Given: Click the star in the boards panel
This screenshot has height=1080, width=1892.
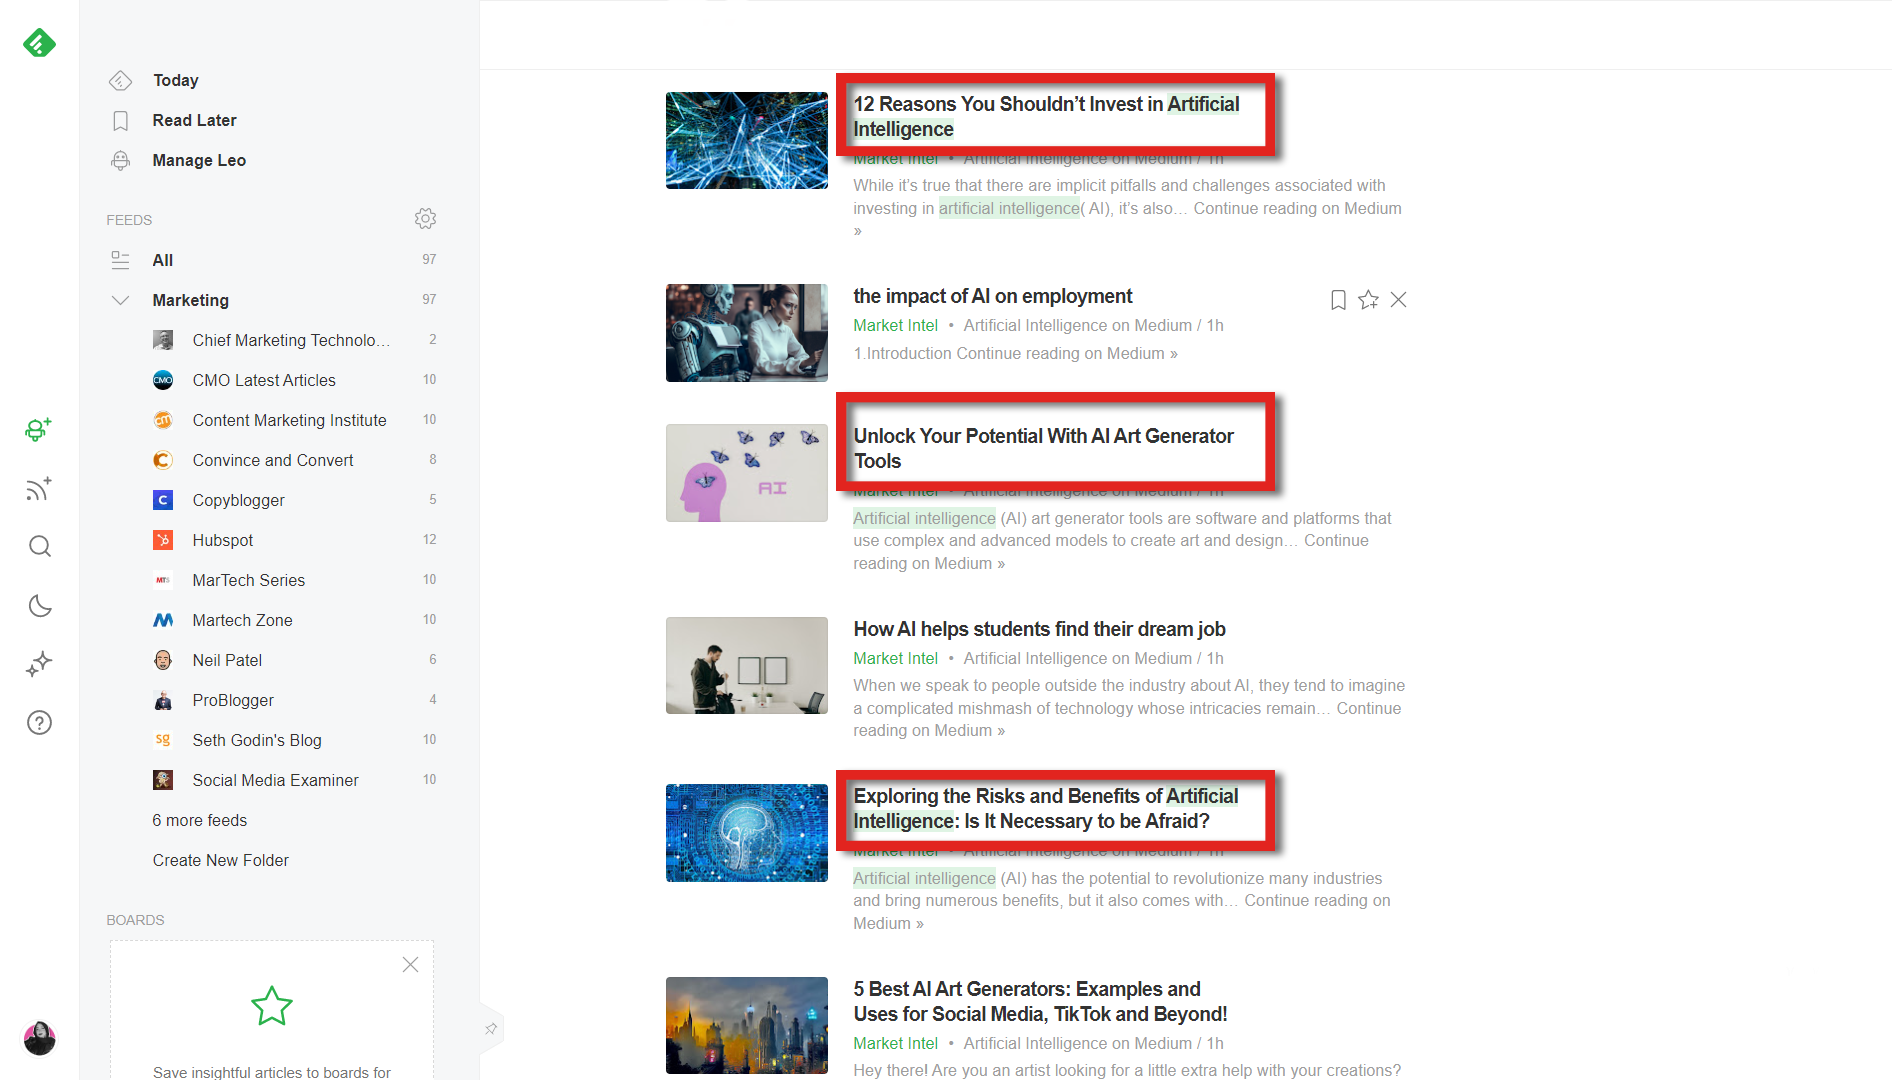Looking at the screenshot, I should (x=271, y=1007).
